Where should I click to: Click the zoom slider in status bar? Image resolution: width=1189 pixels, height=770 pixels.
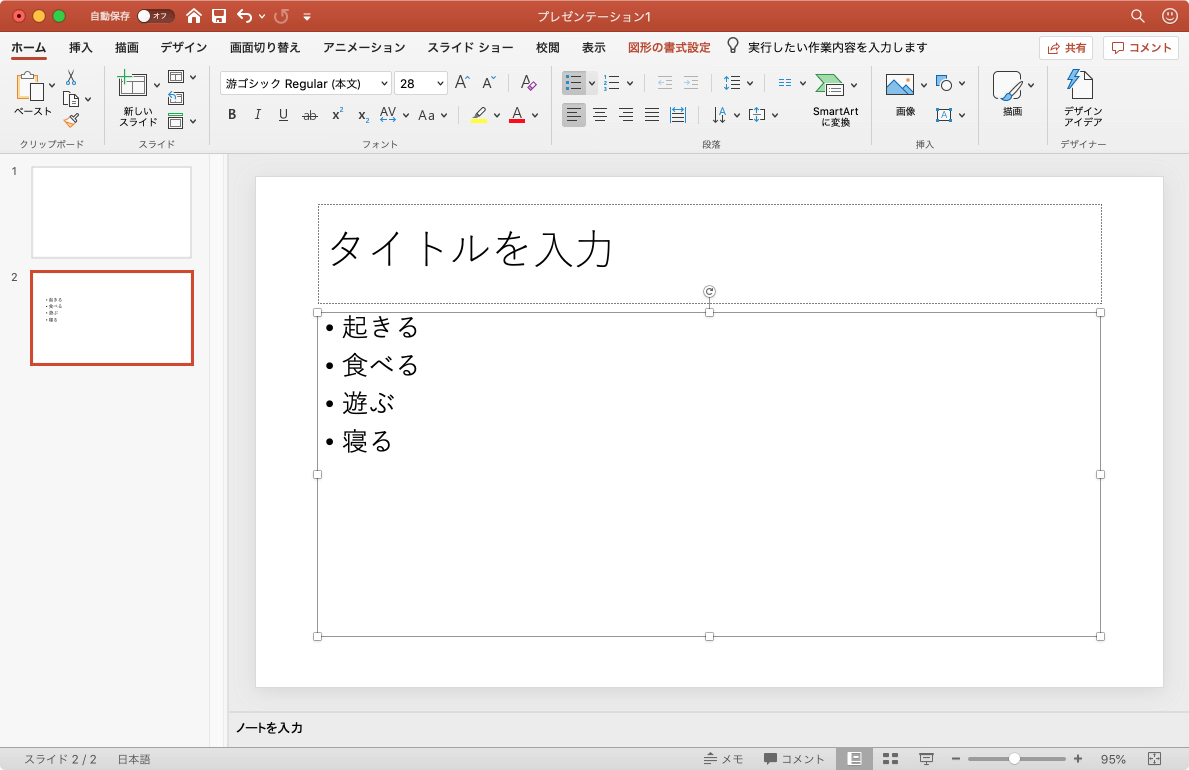pos(1014,759)
